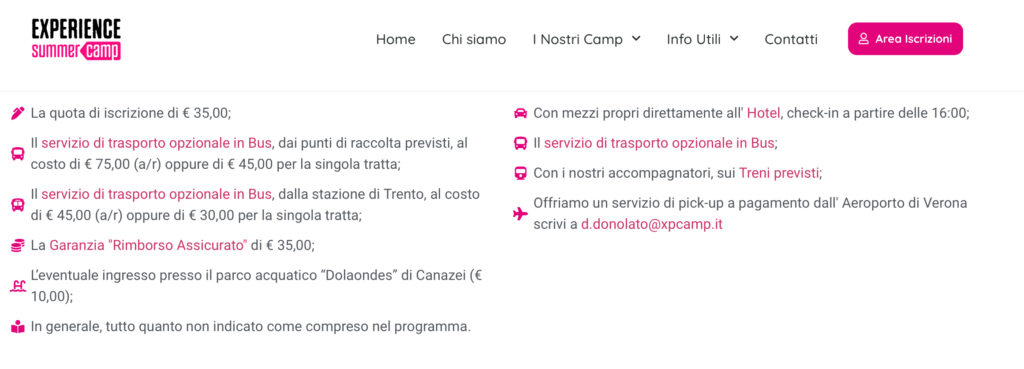Click the car icon next to Con mezzi propri
Viewport: 1024px width, 369px height.
pyautogui.click(x=520, y=113)
